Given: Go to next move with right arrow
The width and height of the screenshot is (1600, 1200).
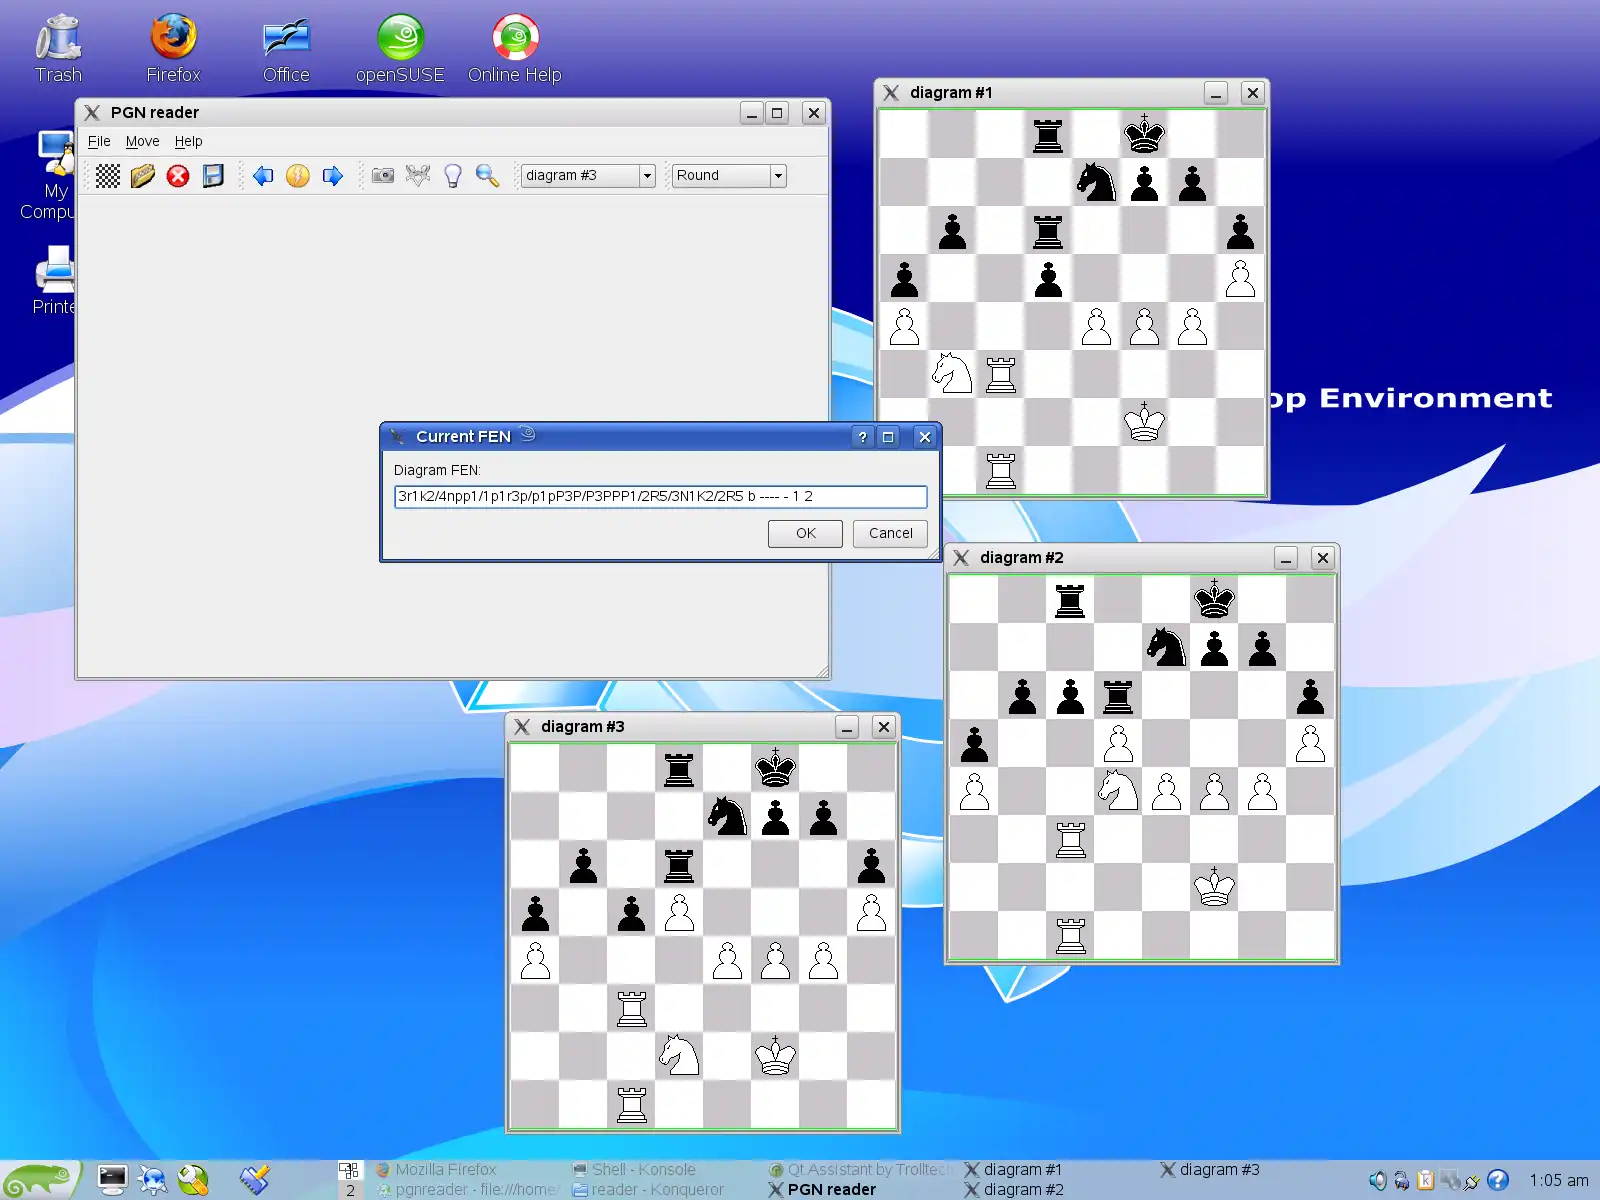Looking at the screenshot, I should click(333, 176).
